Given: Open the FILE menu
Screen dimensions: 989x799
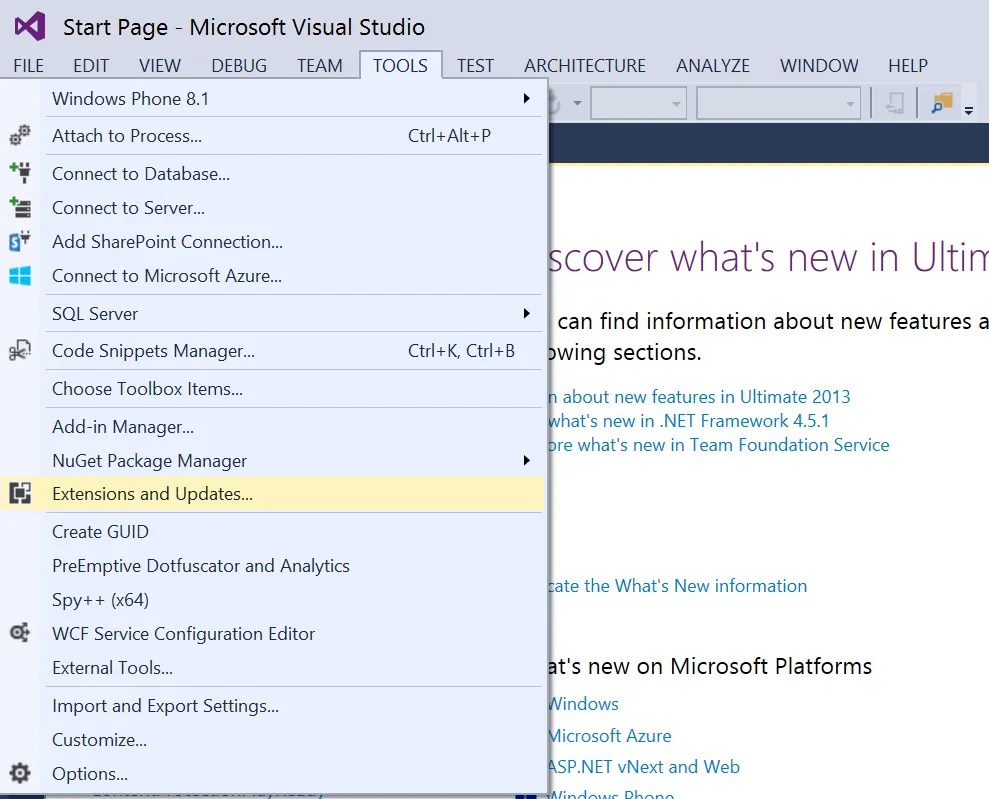Looking at the screenshot, I should (28, 66).
